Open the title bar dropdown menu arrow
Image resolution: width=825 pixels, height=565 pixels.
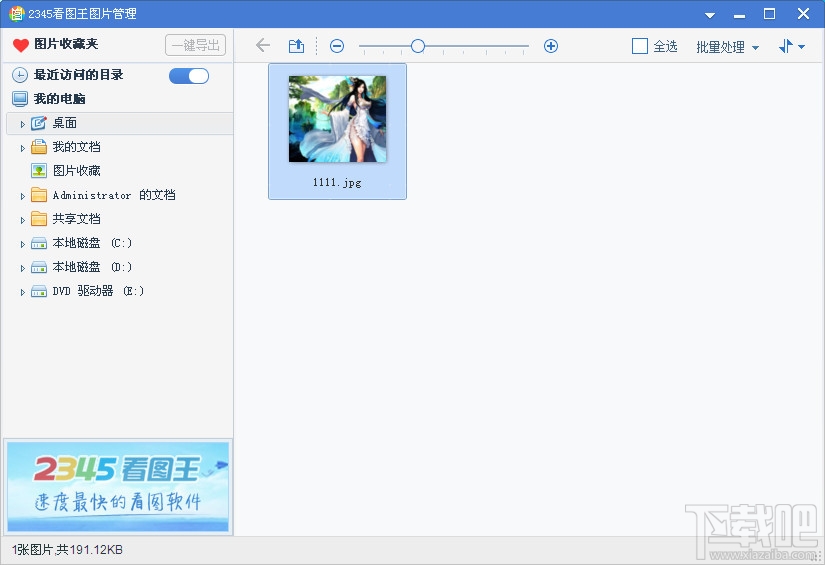(710, 15)
